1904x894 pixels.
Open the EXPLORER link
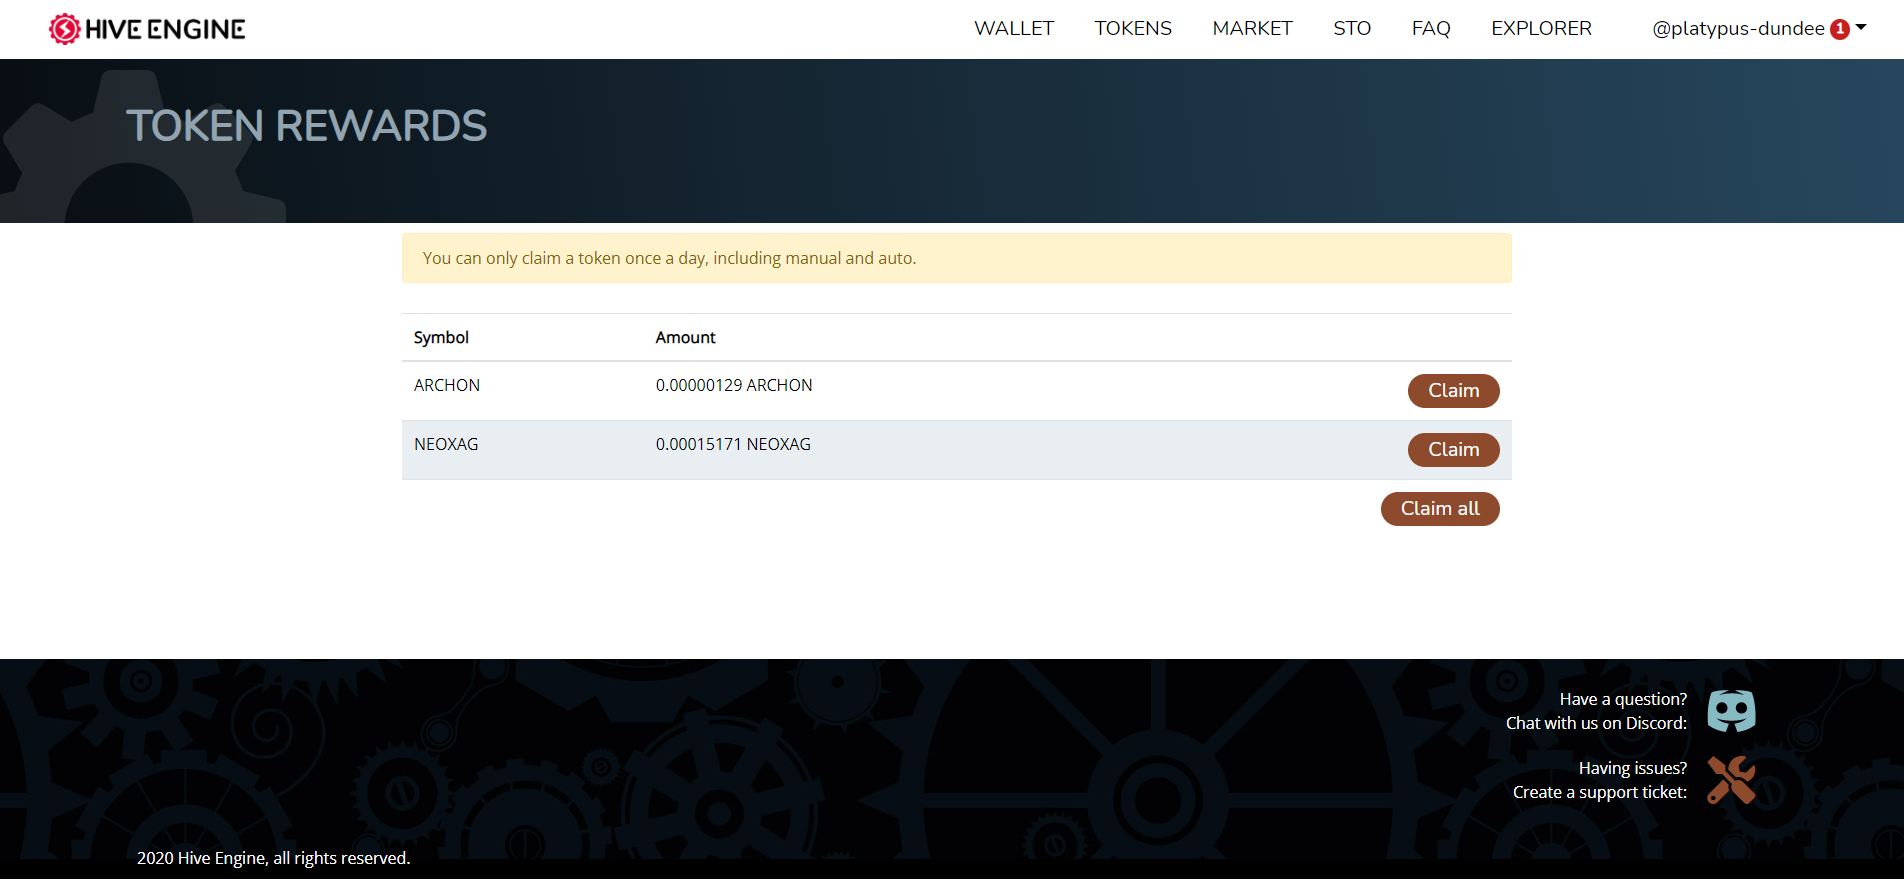(x=1541, y=29)
